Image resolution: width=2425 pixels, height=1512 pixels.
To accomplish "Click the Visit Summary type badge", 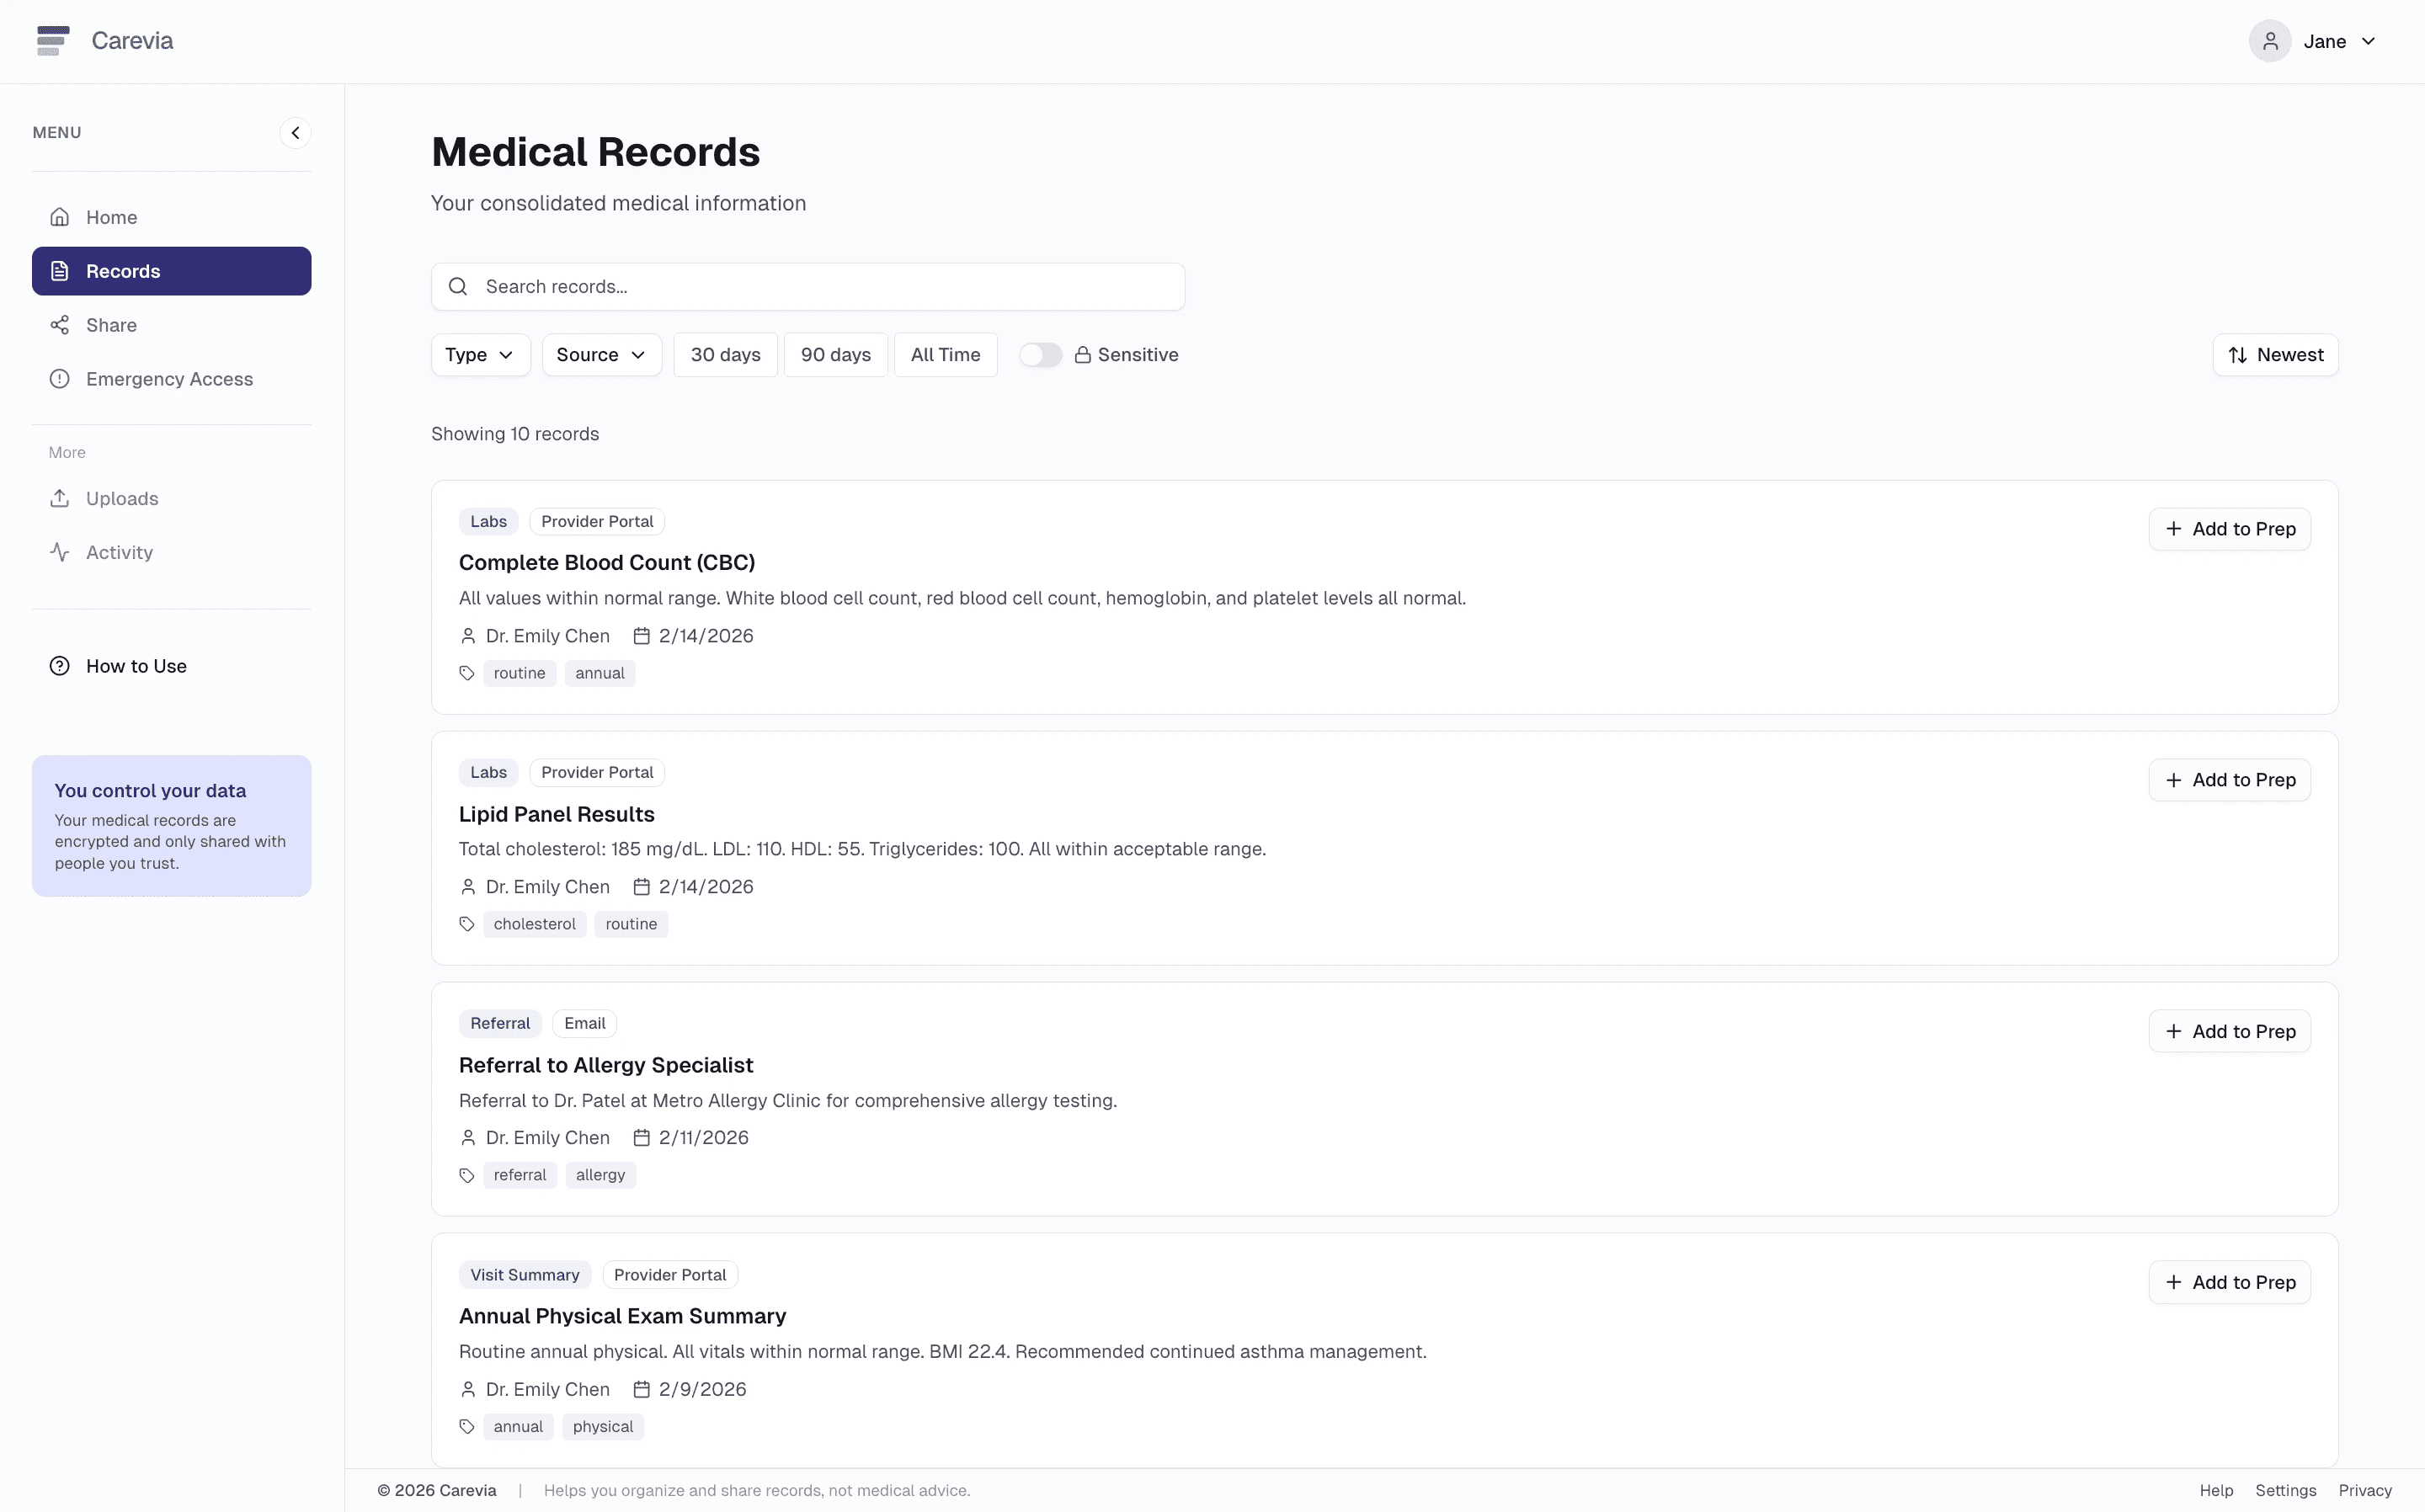I will tap(525, 1275).
